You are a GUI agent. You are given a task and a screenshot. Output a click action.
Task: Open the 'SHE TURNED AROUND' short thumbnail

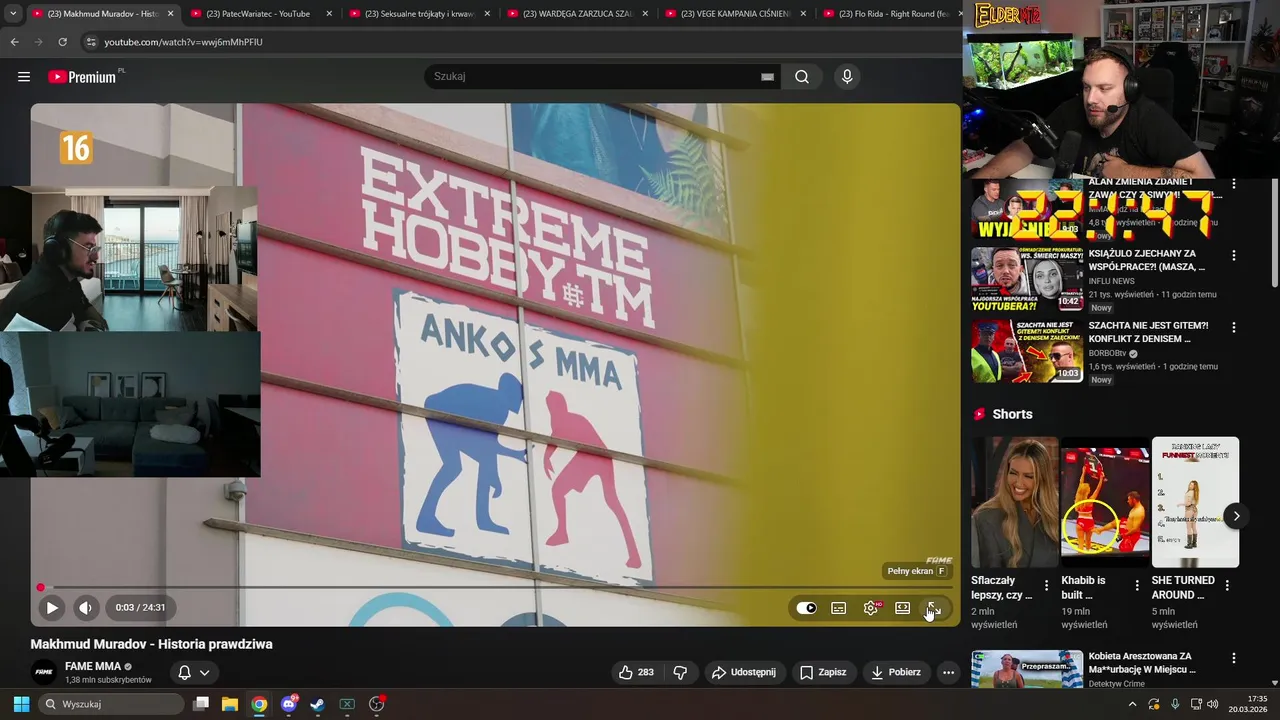click(x=1195, y=502)
